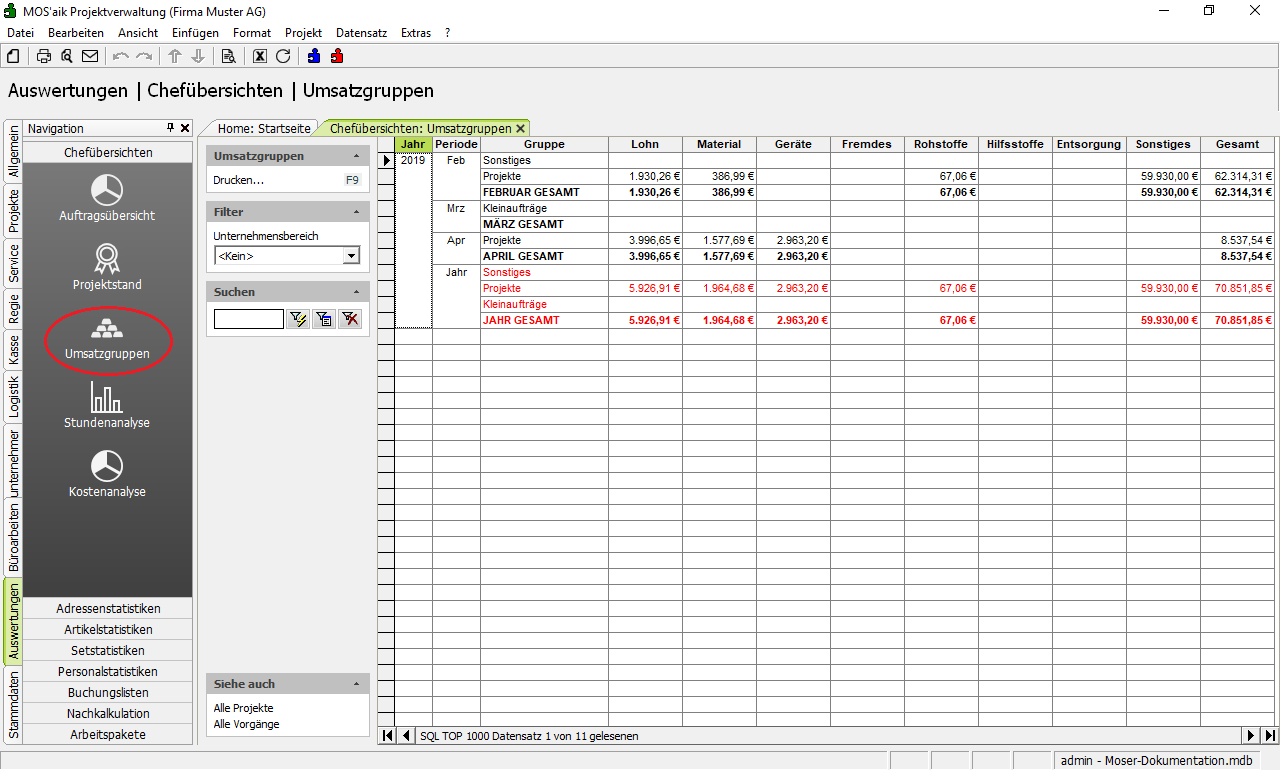Click Drucken... in Umsatzgruppen panel
Viewport: 1280px width, 770px height.
point(239,180)
